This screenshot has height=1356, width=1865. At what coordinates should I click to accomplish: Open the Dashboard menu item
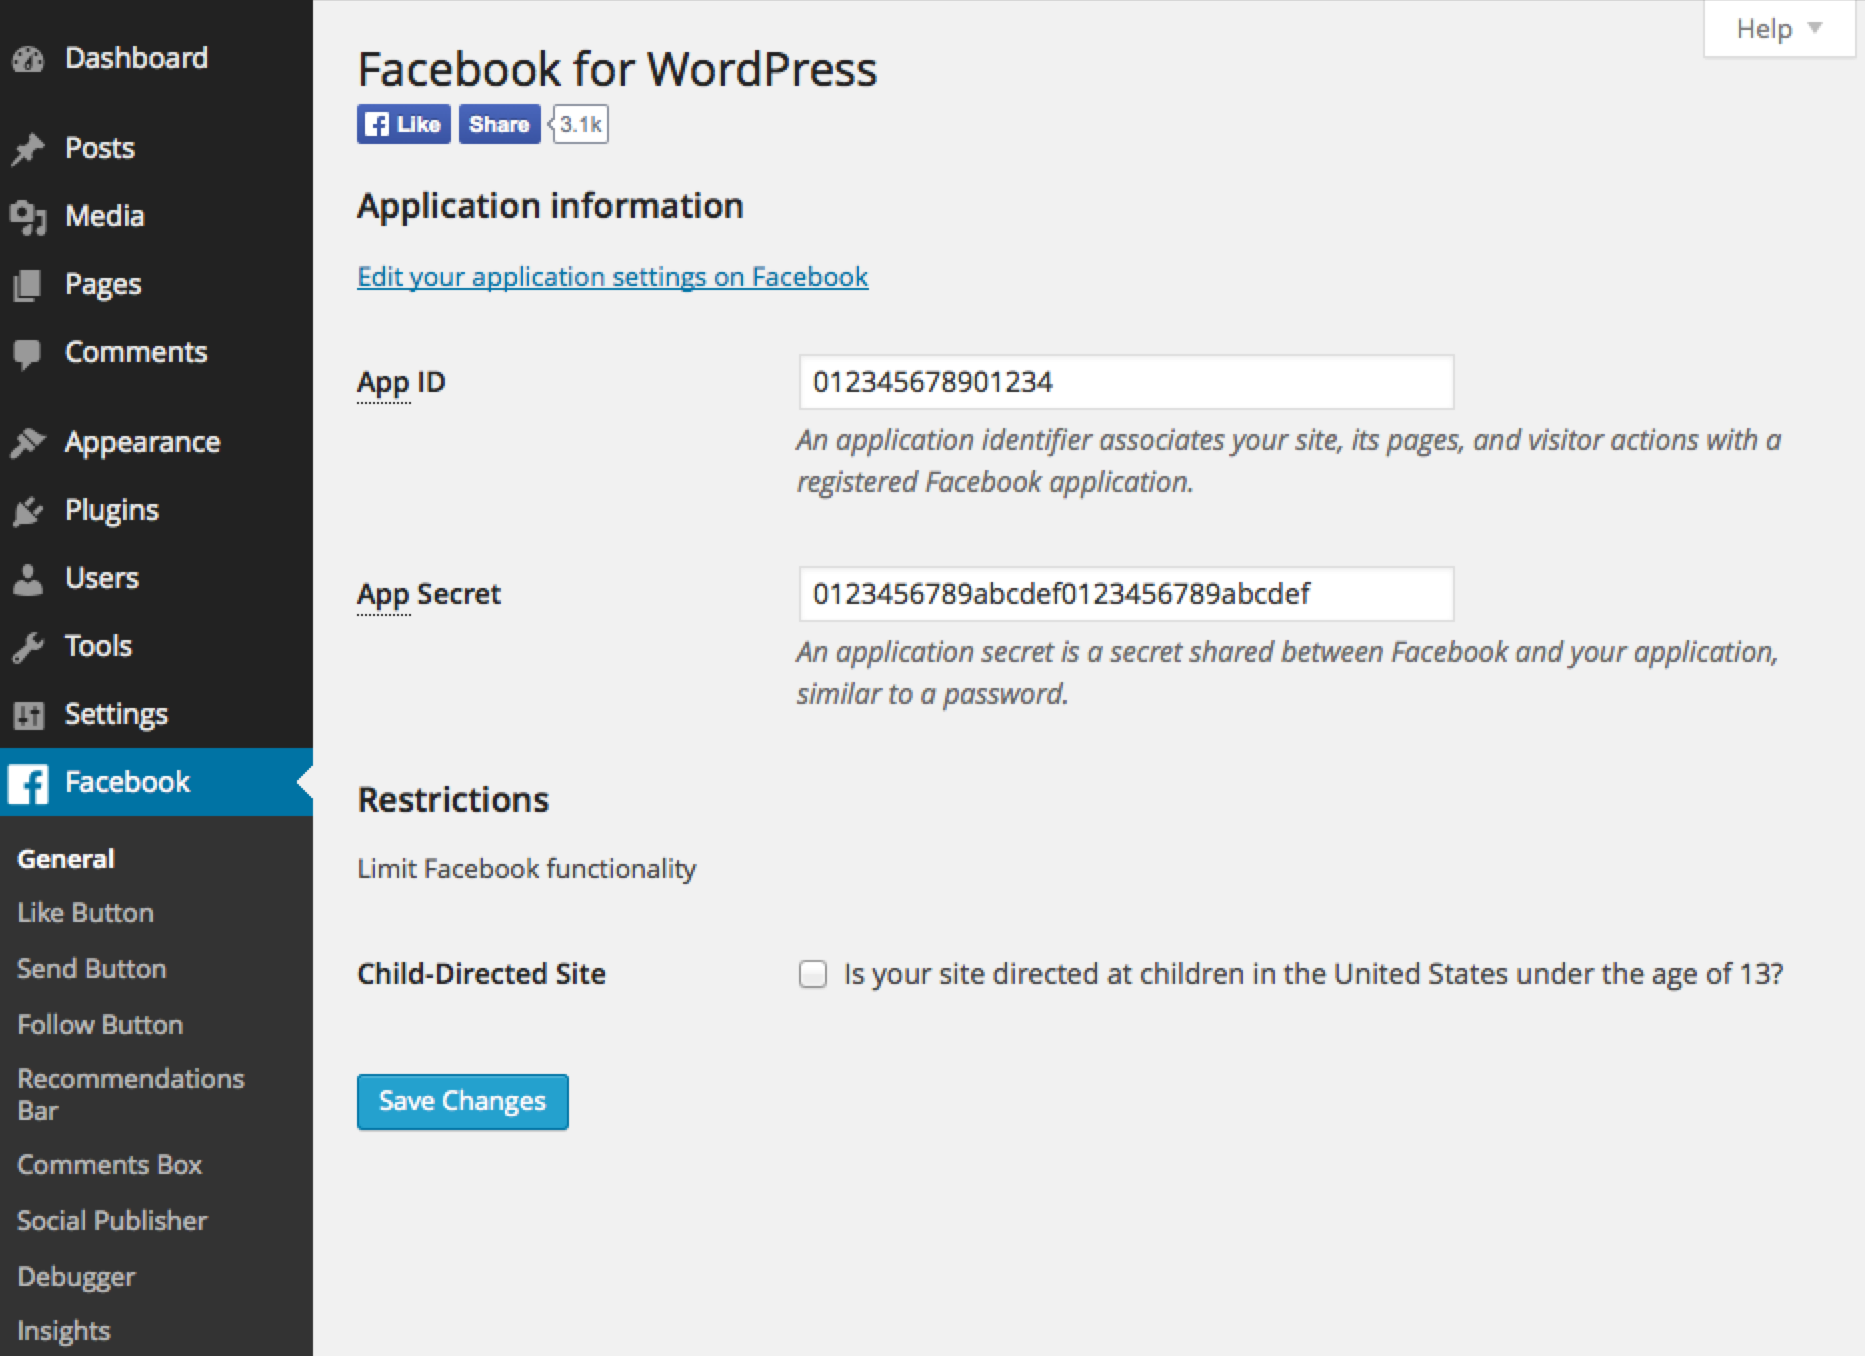click(x=136, y=58)
